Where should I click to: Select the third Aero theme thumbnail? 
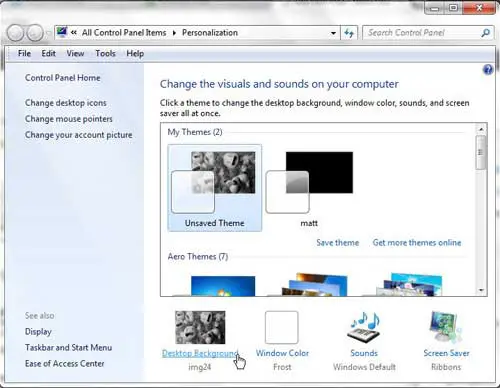(x=409, y=284)
